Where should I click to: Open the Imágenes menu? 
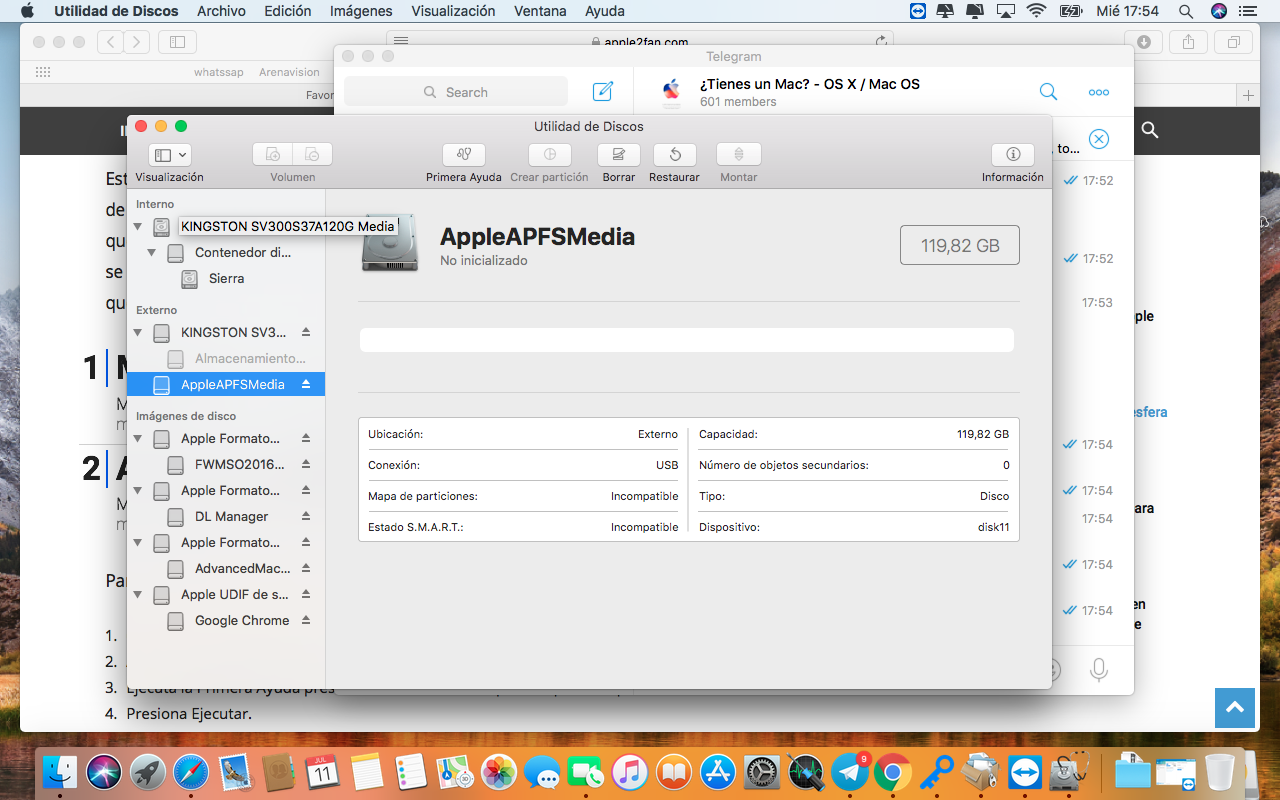pos(359,11)
